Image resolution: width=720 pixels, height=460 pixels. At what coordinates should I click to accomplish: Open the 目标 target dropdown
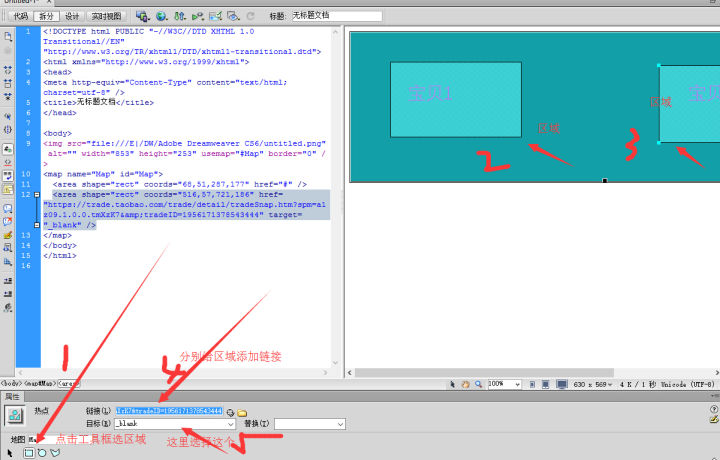[x=230, y=424]
